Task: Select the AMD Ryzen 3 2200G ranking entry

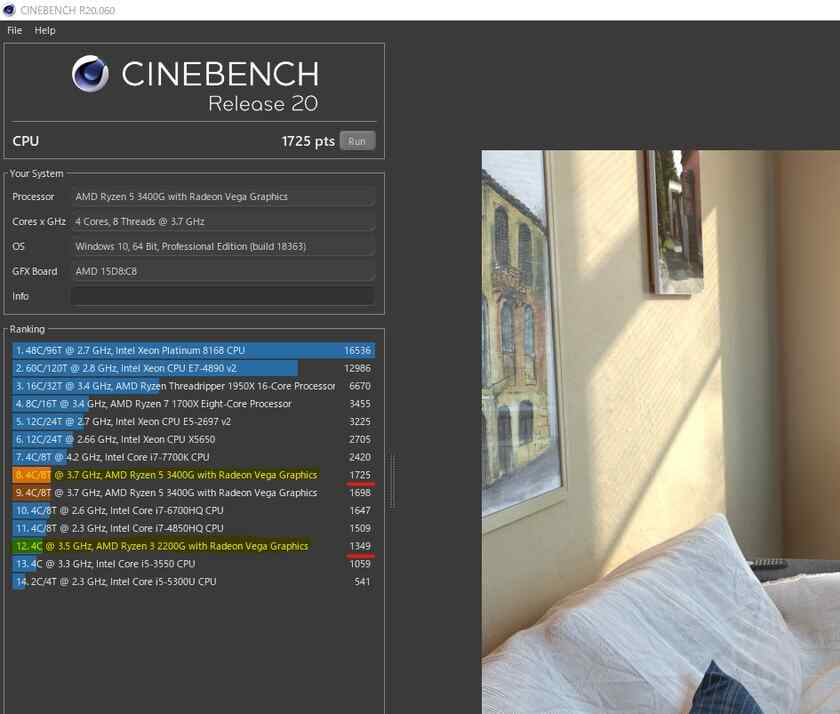Action: click(180, 546)
